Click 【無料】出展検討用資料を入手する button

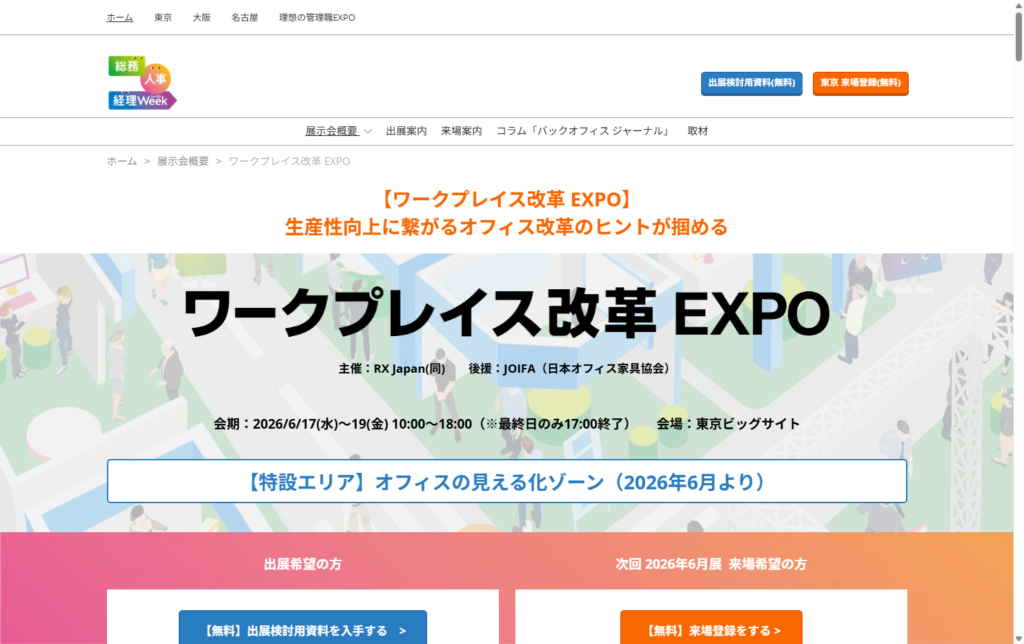(x=302, y=628)
